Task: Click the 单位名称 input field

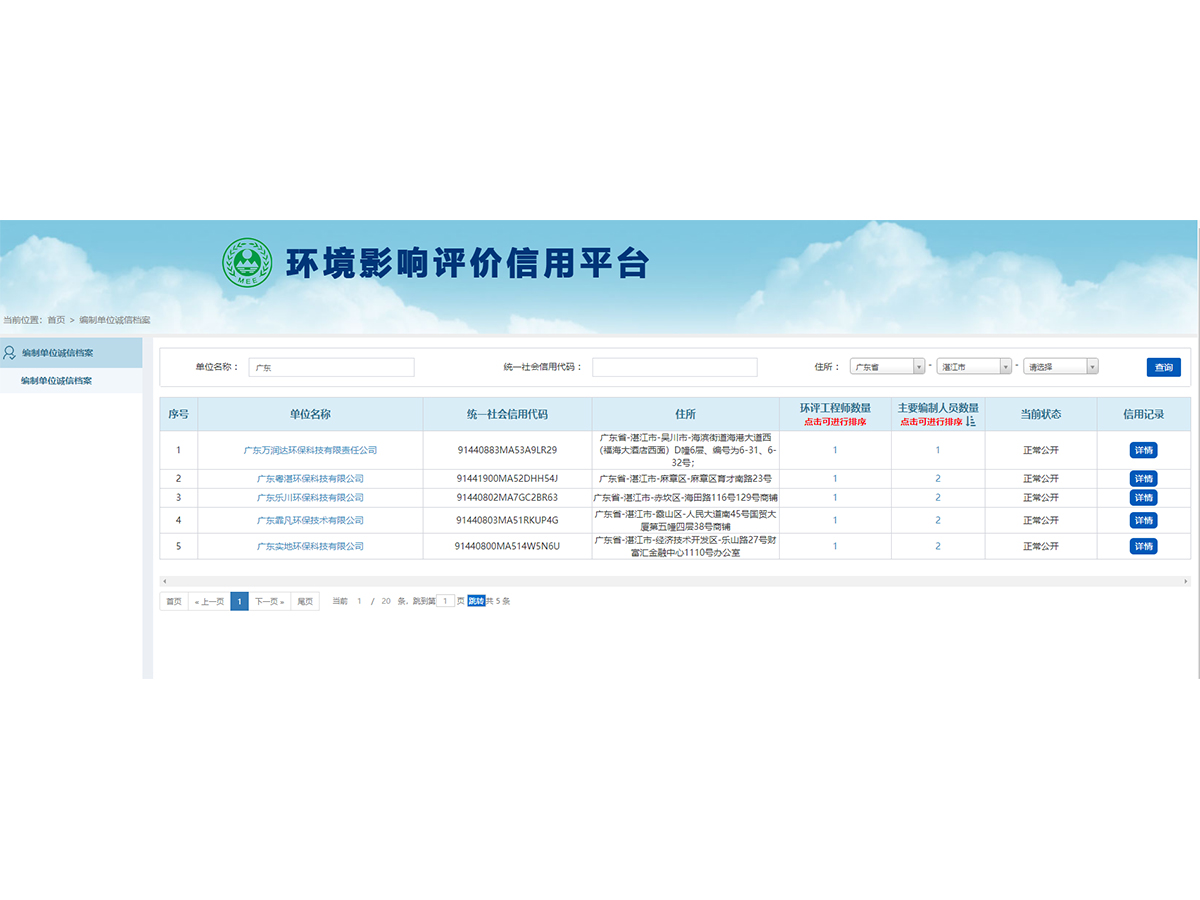Action: pyautogui.click(x=331, y=367)
